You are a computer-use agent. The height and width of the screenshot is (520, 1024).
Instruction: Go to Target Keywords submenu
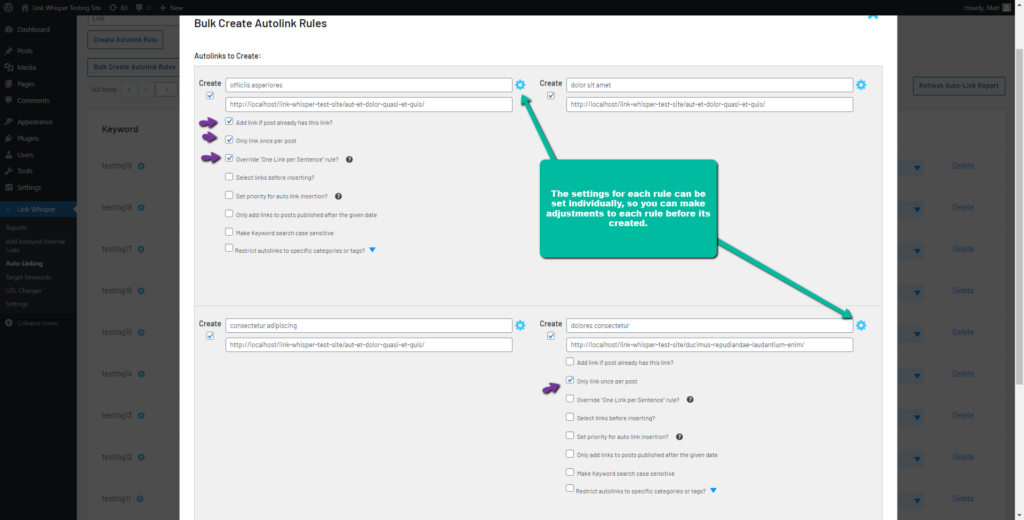click(28, 277)
